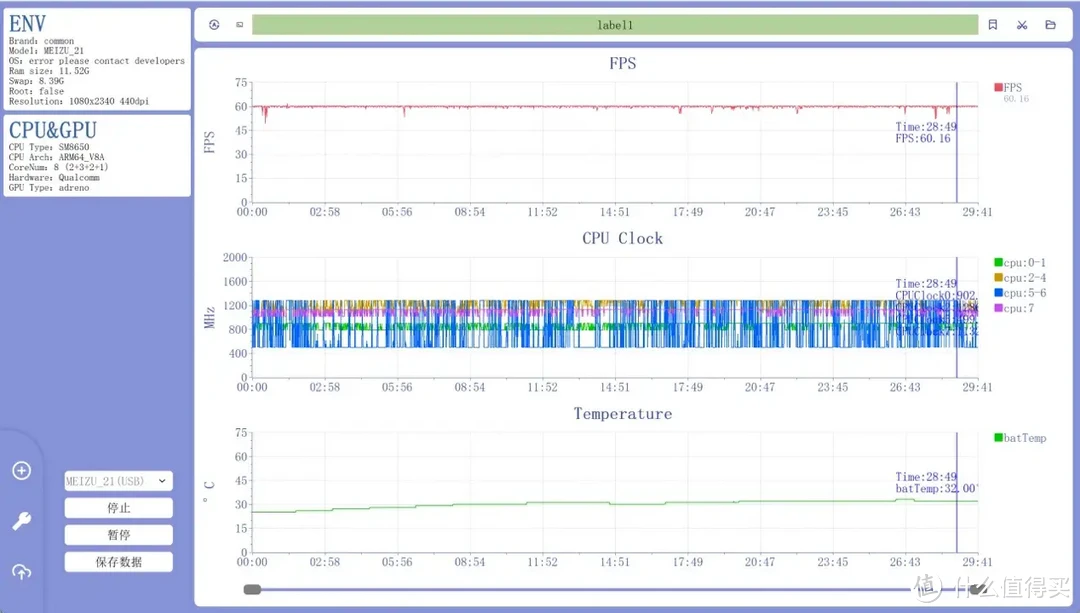
Task: Toggle cpu:0-1 legend series visibility
Action: click(1020, 263)
